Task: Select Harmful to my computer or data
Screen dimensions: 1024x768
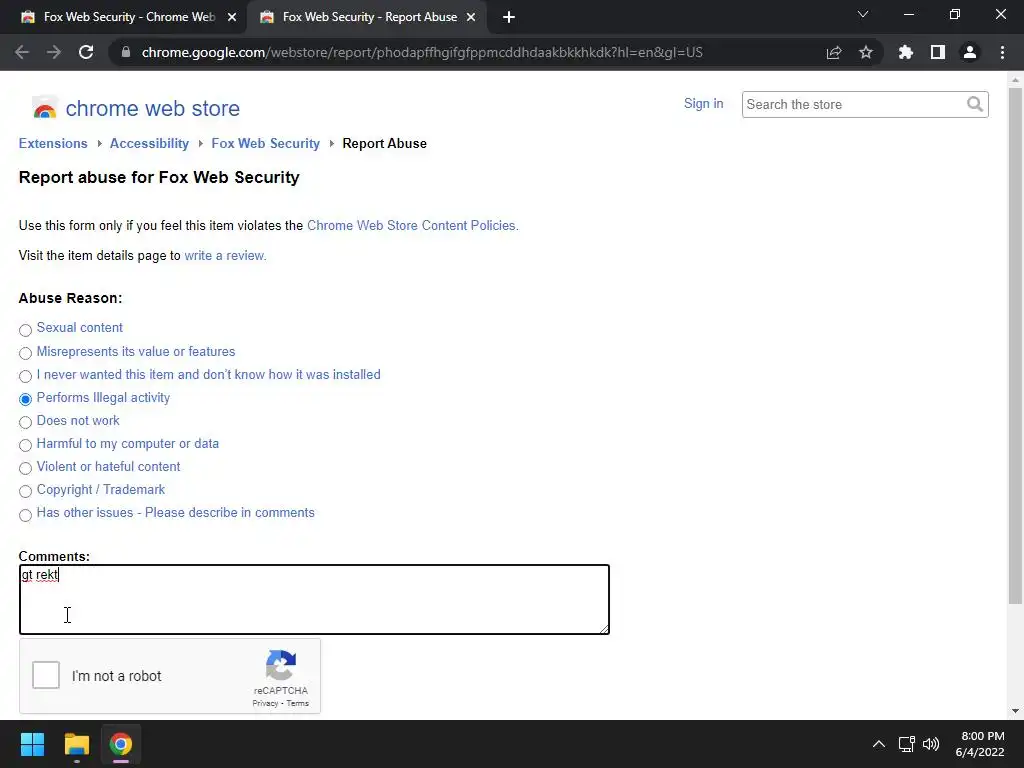Action: point(25,445)
